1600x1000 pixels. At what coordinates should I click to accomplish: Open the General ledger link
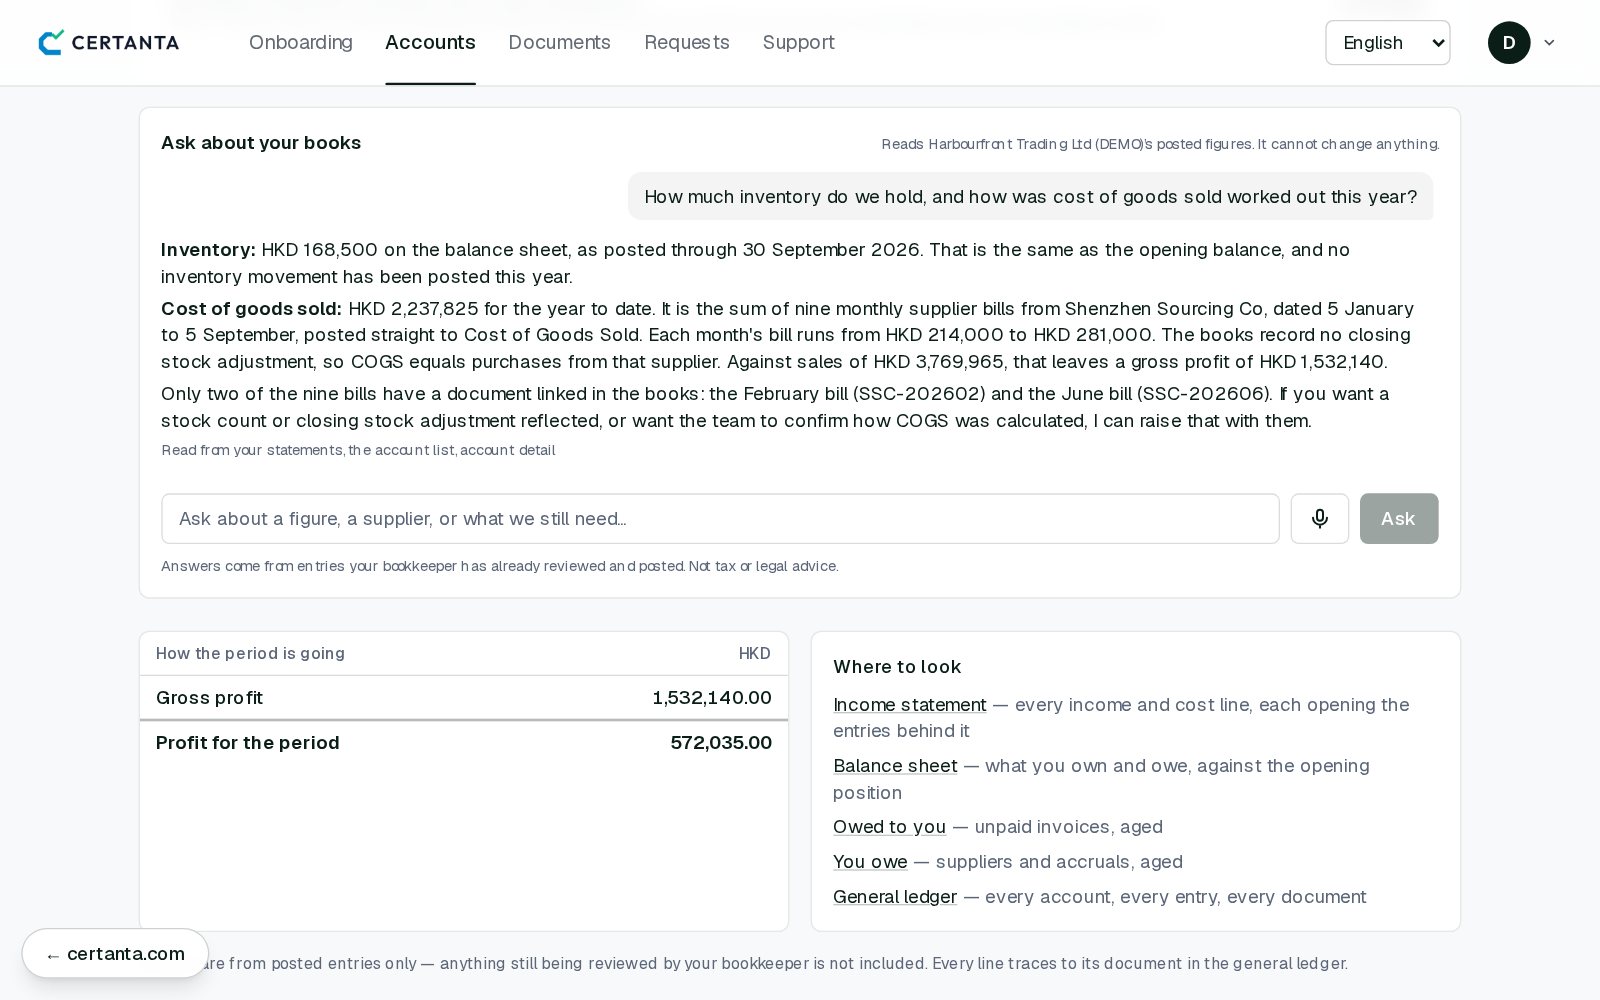click(895, 897)
